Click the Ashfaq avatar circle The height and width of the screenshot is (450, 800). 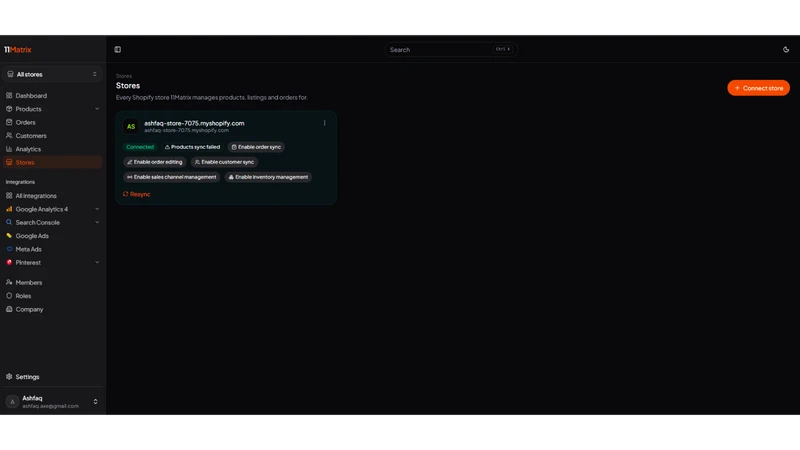(12, 402)
